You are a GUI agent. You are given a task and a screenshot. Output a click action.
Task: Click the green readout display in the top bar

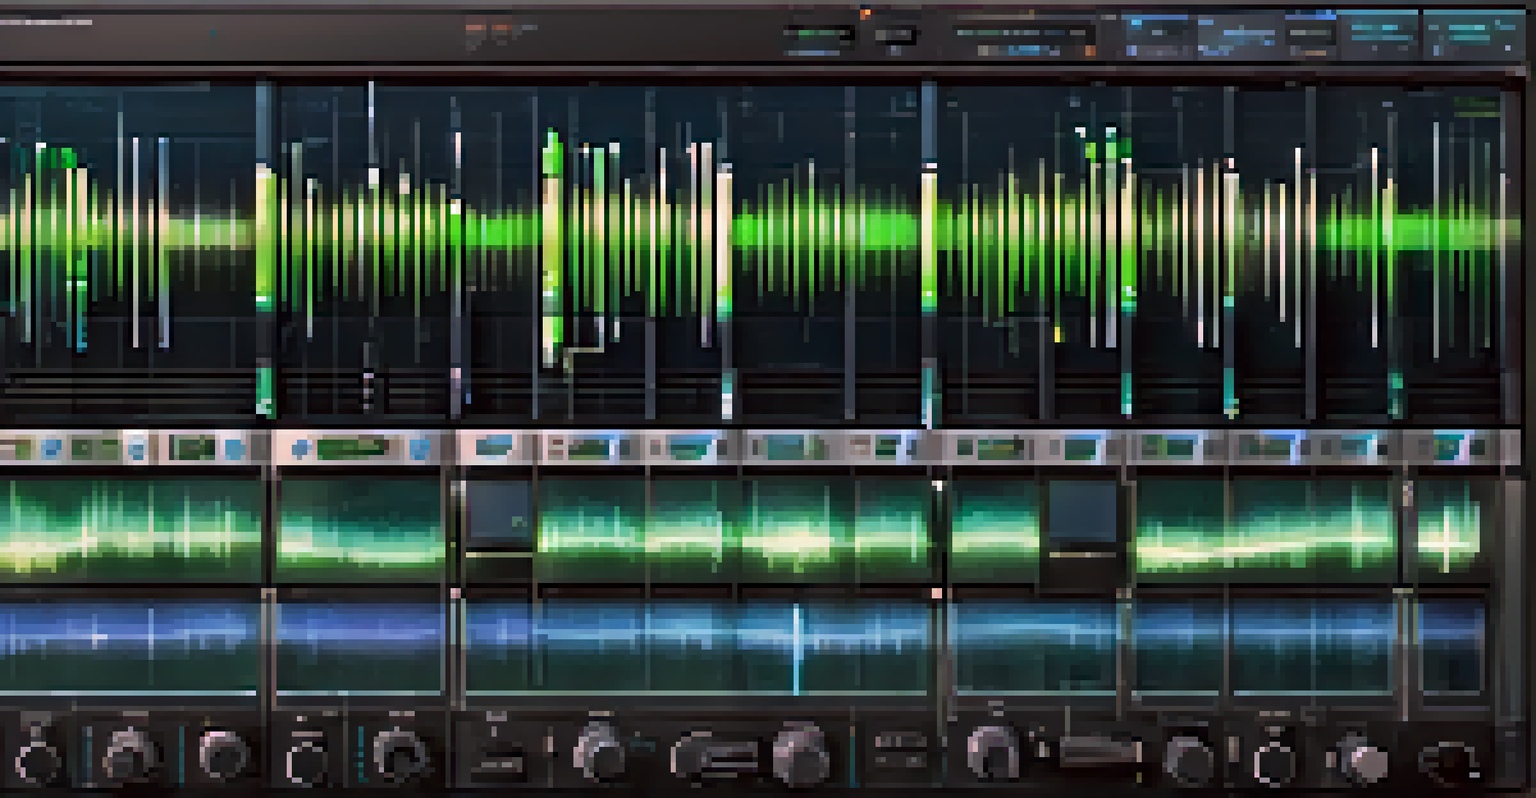pyautogui.click(x=819, y=35)
